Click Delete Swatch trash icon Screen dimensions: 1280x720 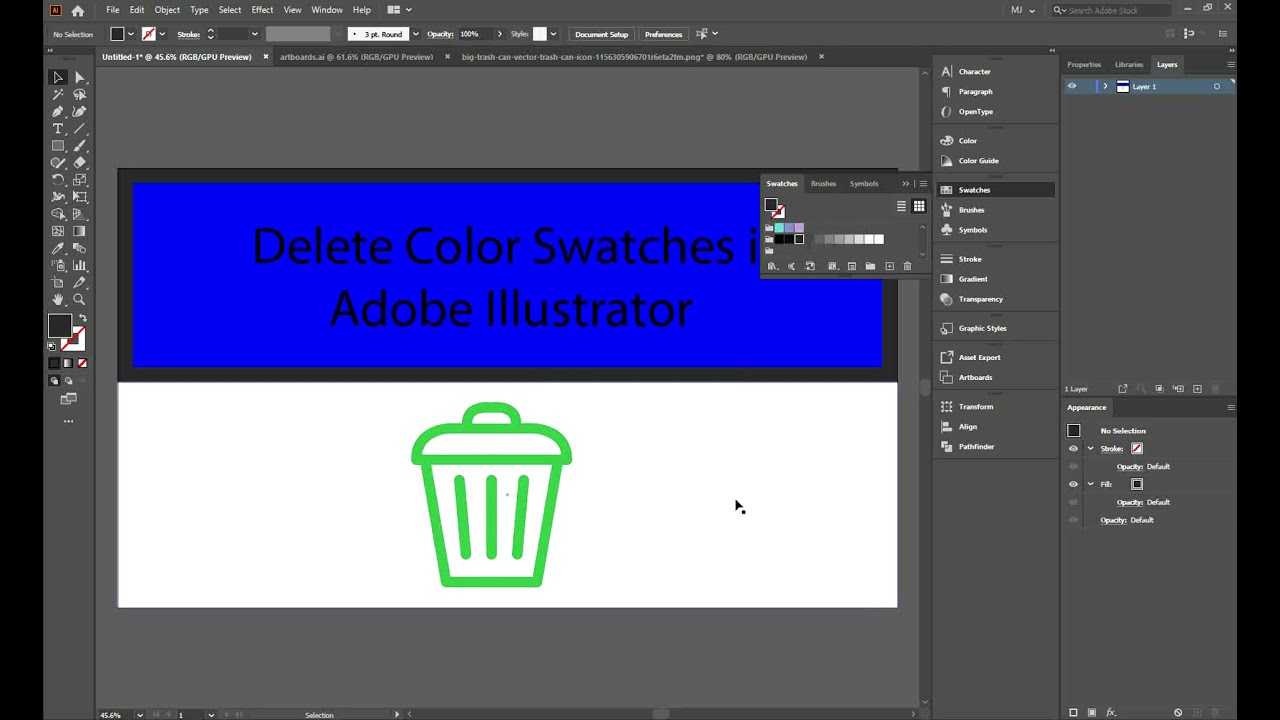[x=907, y=266]
